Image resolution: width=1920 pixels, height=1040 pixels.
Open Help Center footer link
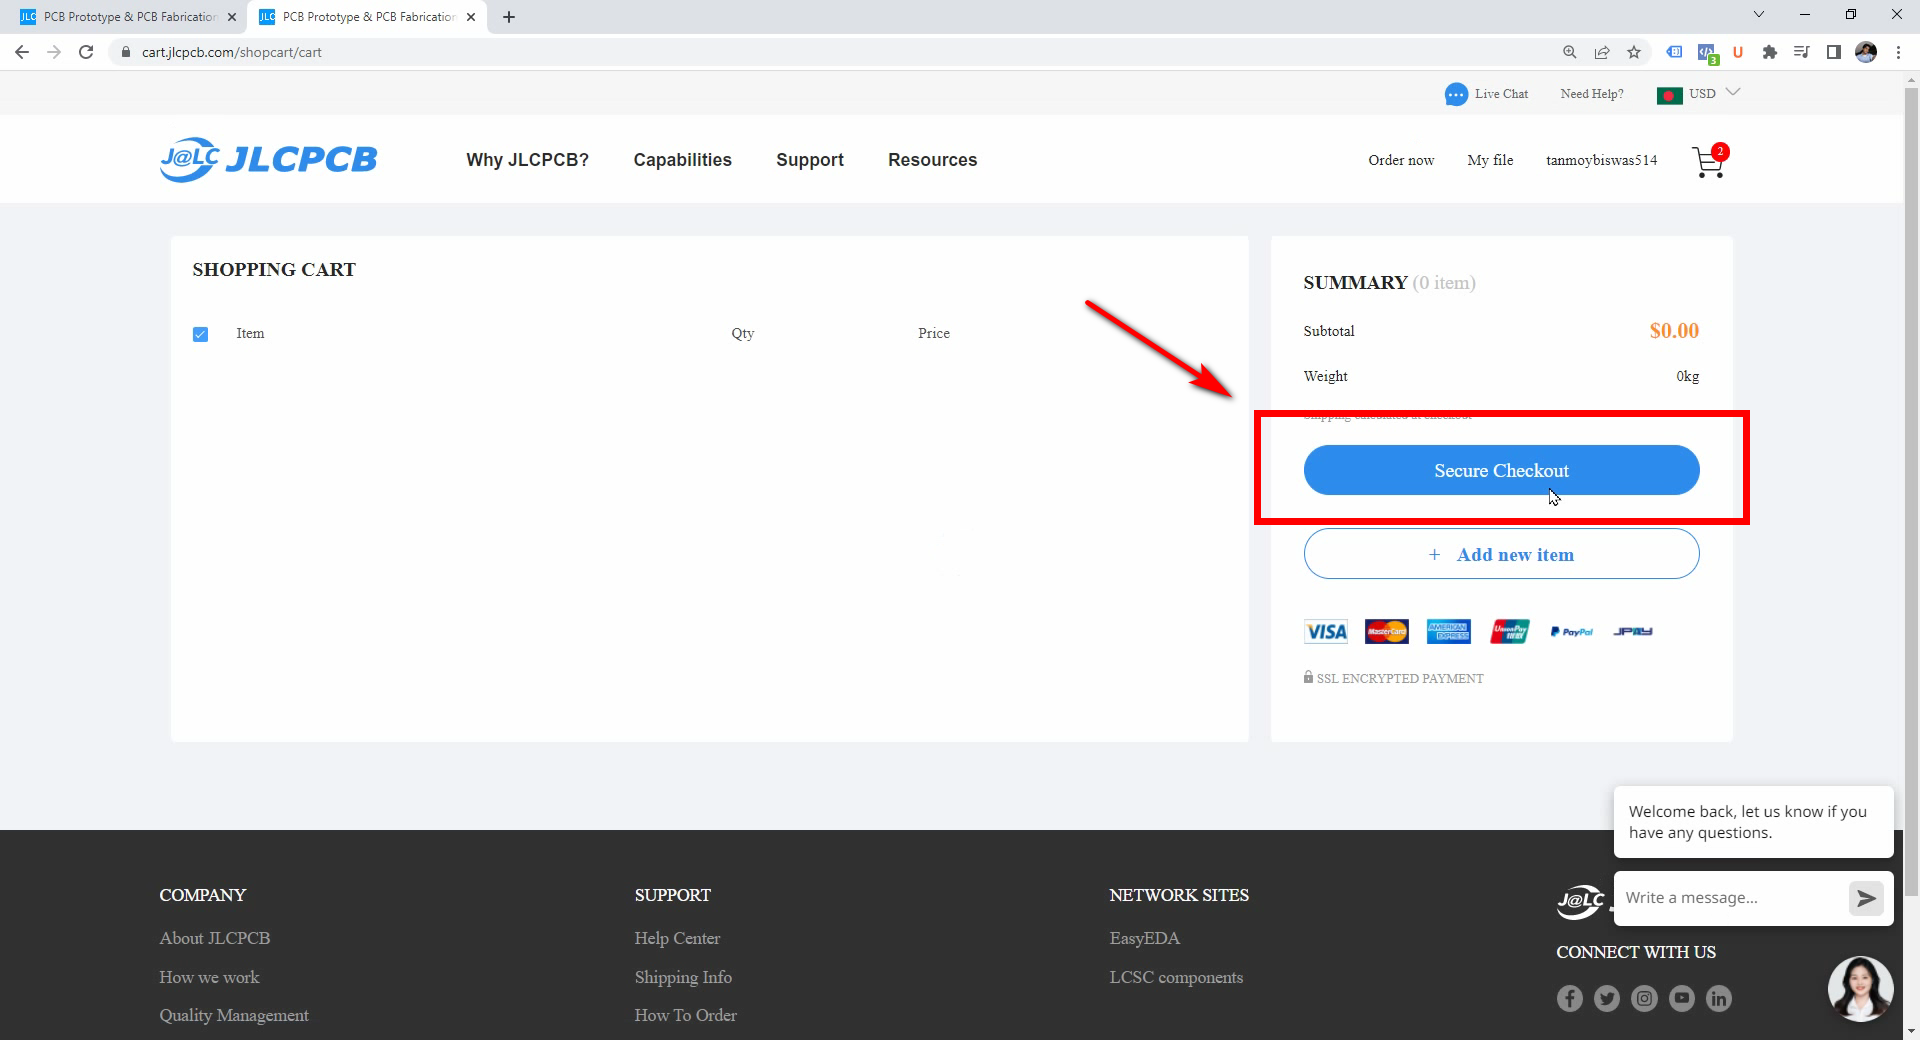coord(677,938)
